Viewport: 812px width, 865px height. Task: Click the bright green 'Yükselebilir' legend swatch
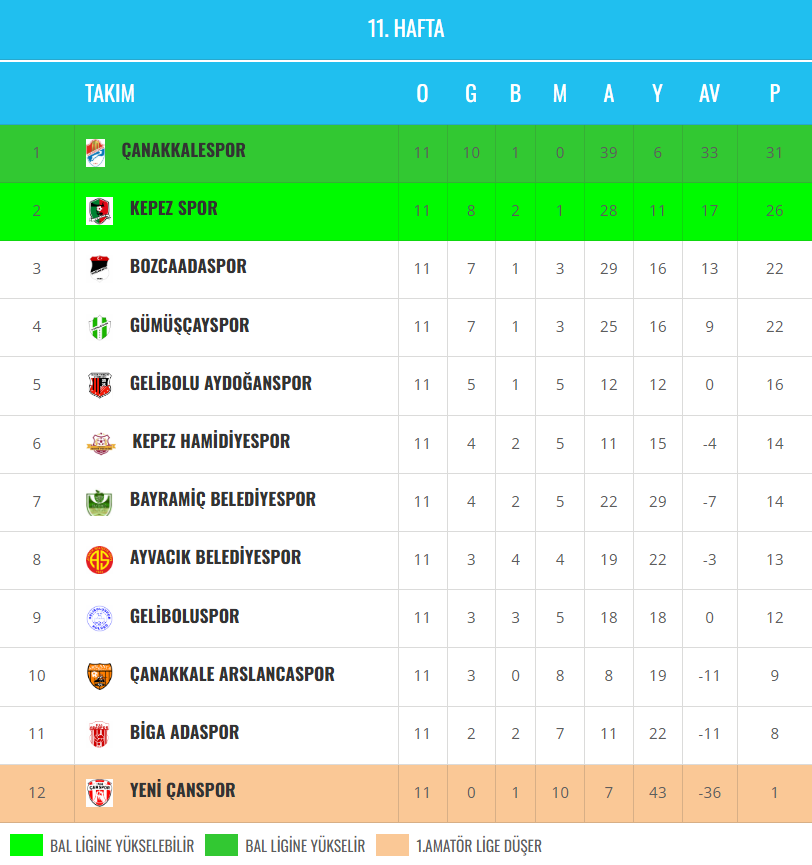(26, 845)
